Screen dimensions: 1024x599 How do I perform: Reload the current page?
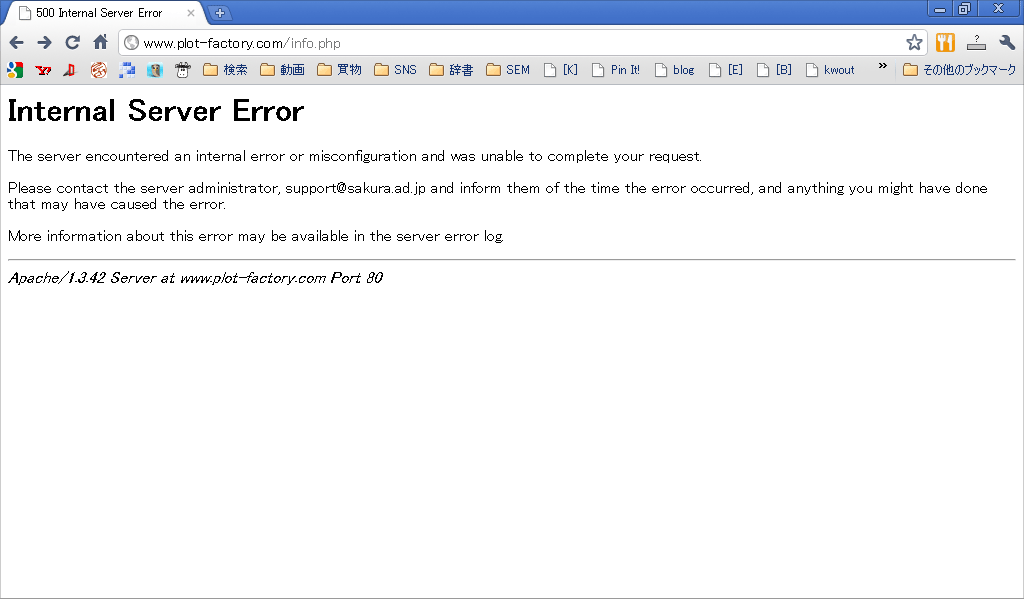click(x=72, y=43)
